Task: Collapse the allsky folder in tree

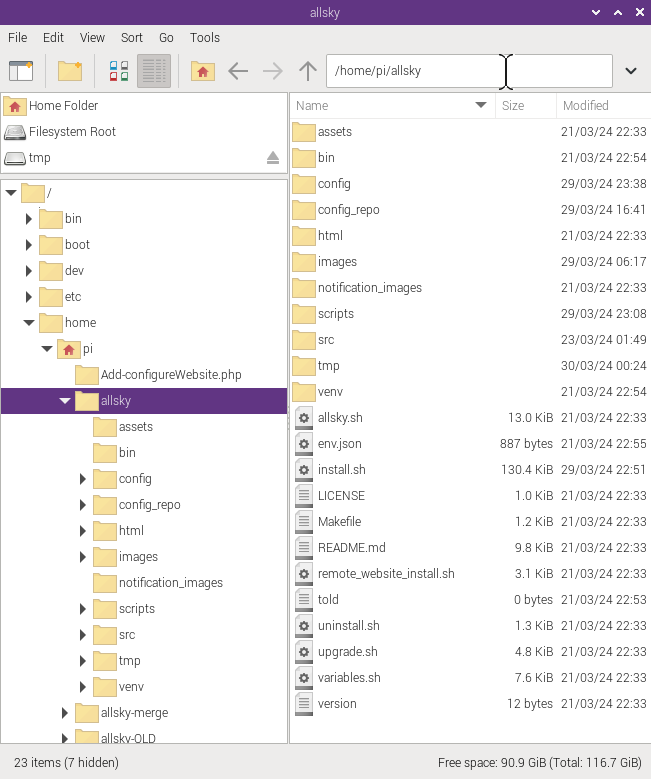Action: 65,400
